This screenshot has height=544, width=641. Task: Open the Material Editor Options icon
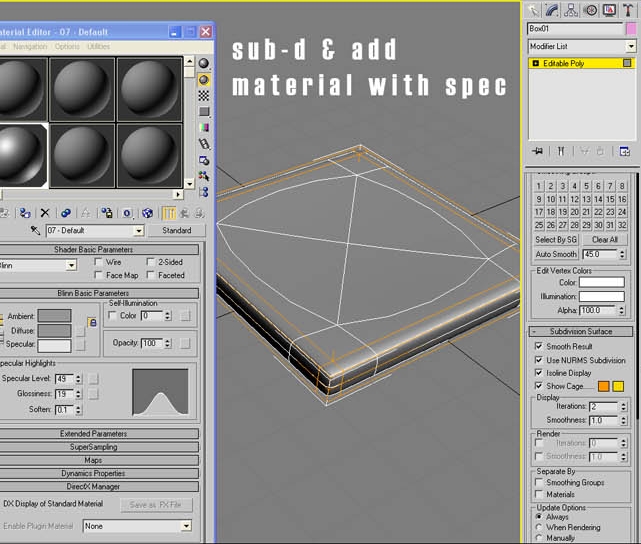pos(204,160)
